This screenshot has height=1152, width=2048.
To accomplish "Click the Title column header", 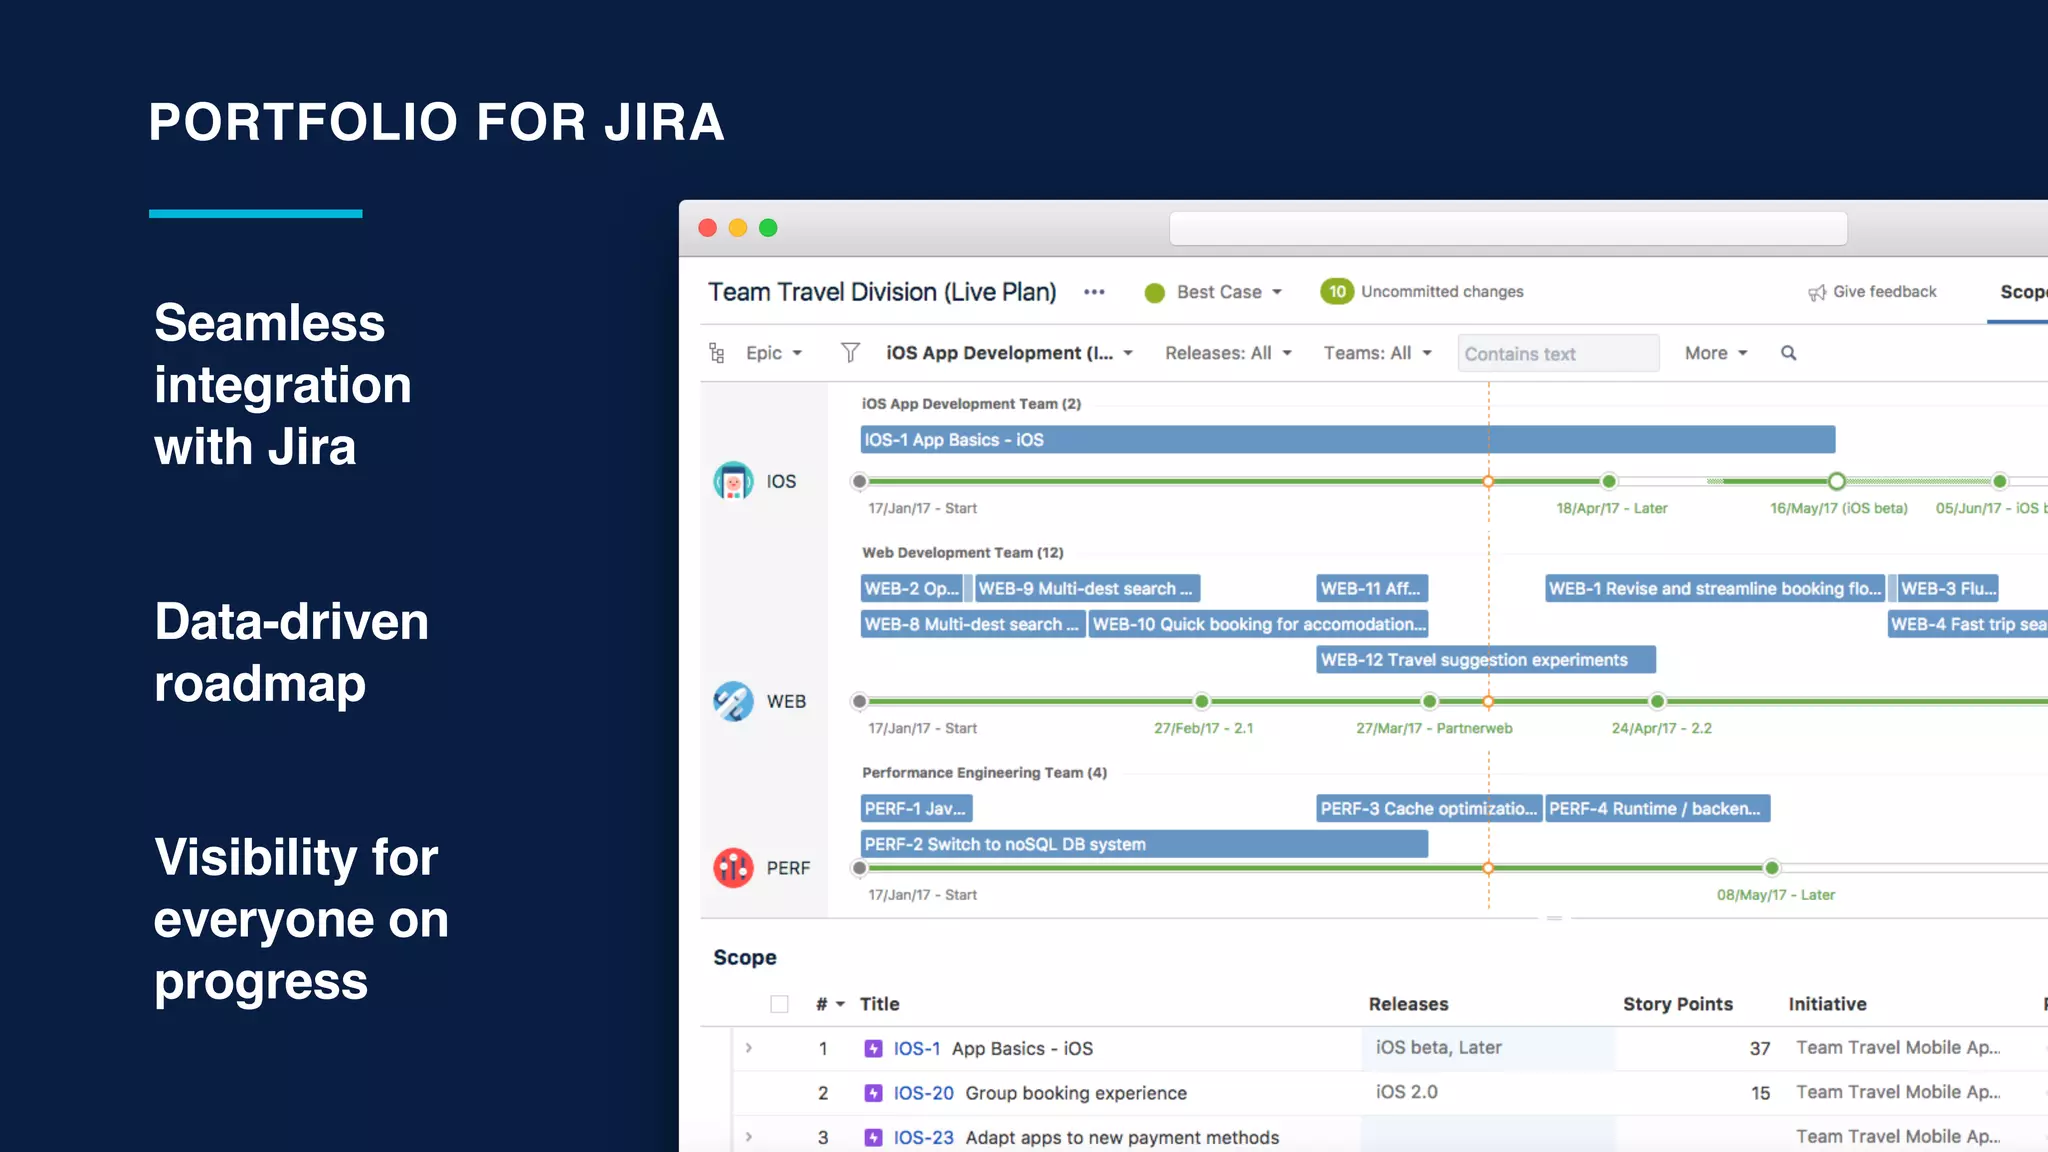I will tap(880, 1004).
